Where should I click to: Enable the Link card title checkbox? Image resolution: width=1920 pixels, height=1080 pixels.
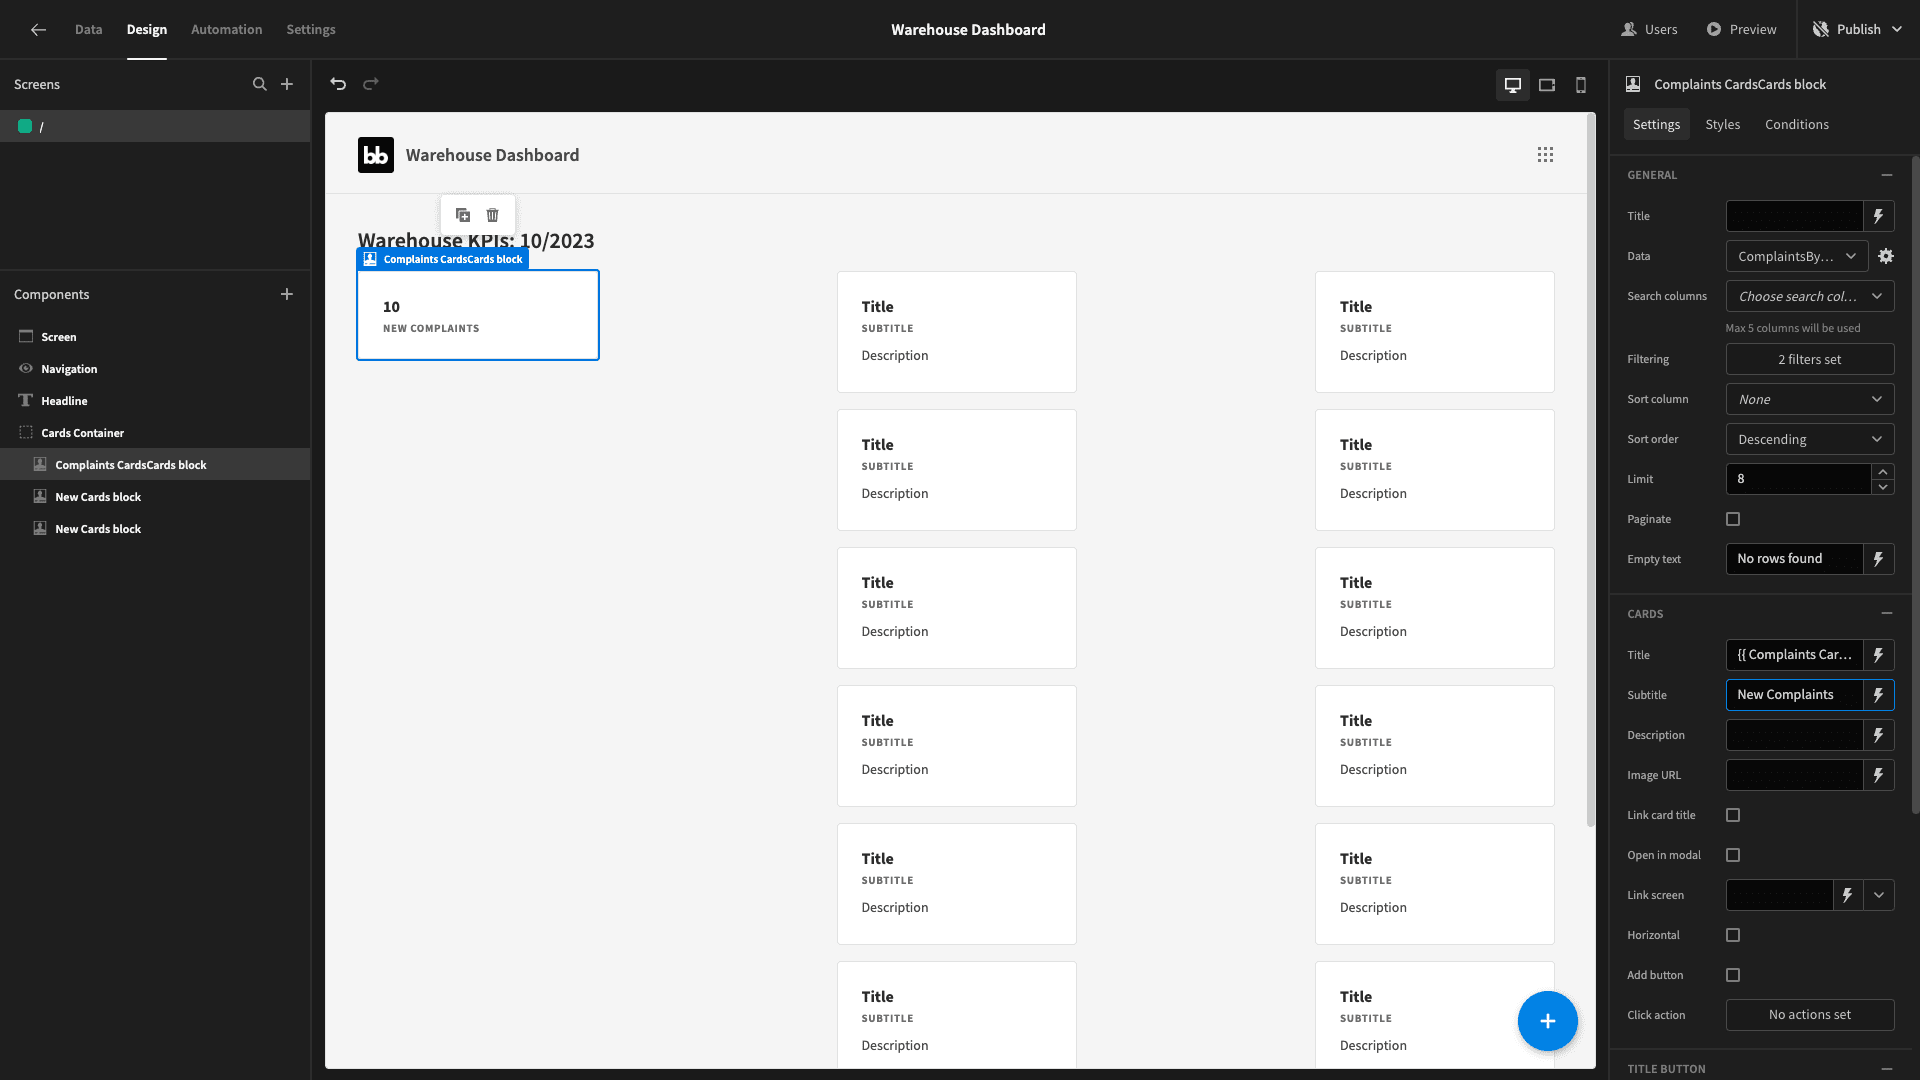click(x=1733, y=815)
